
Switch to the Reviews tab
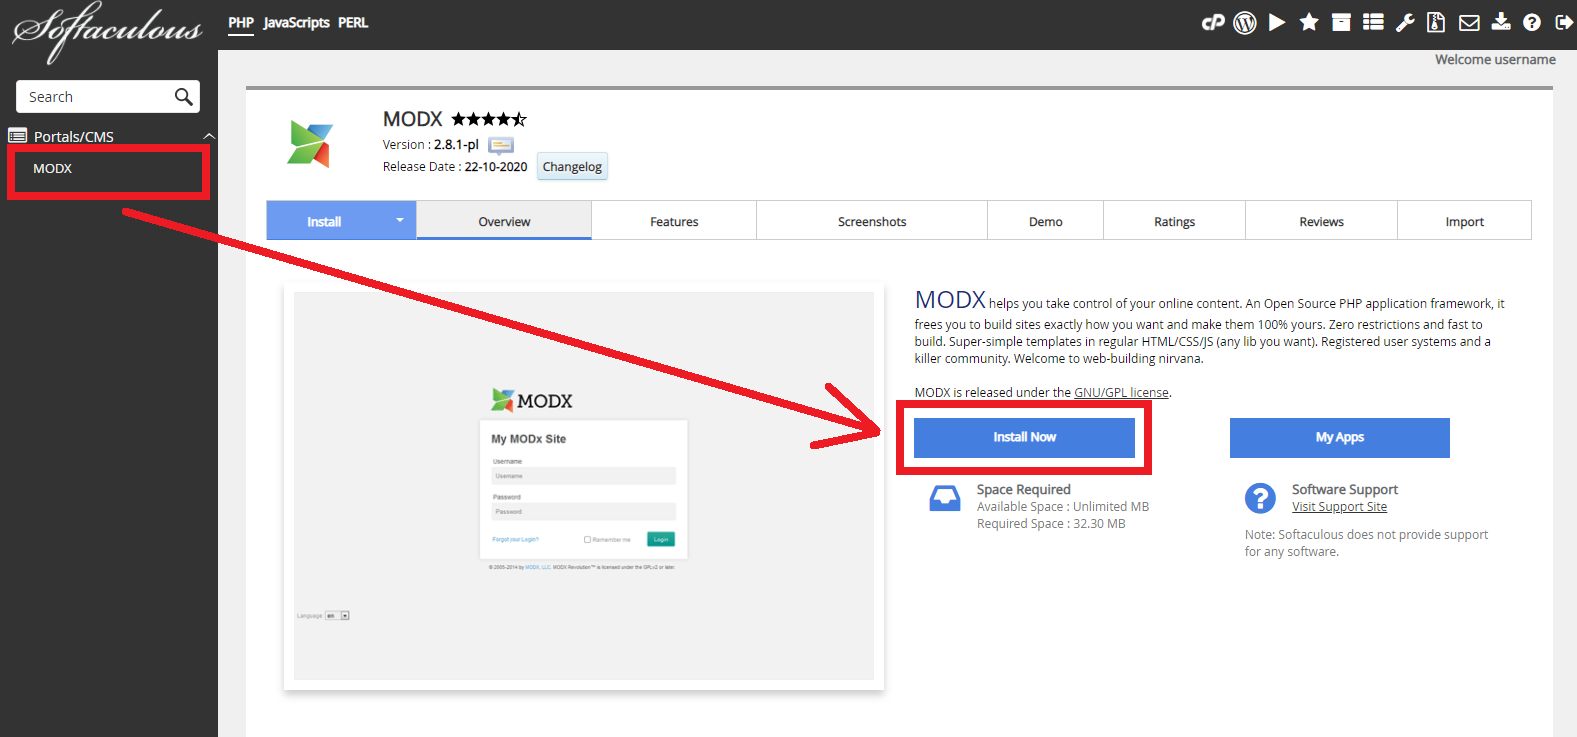click(1322, 221)
